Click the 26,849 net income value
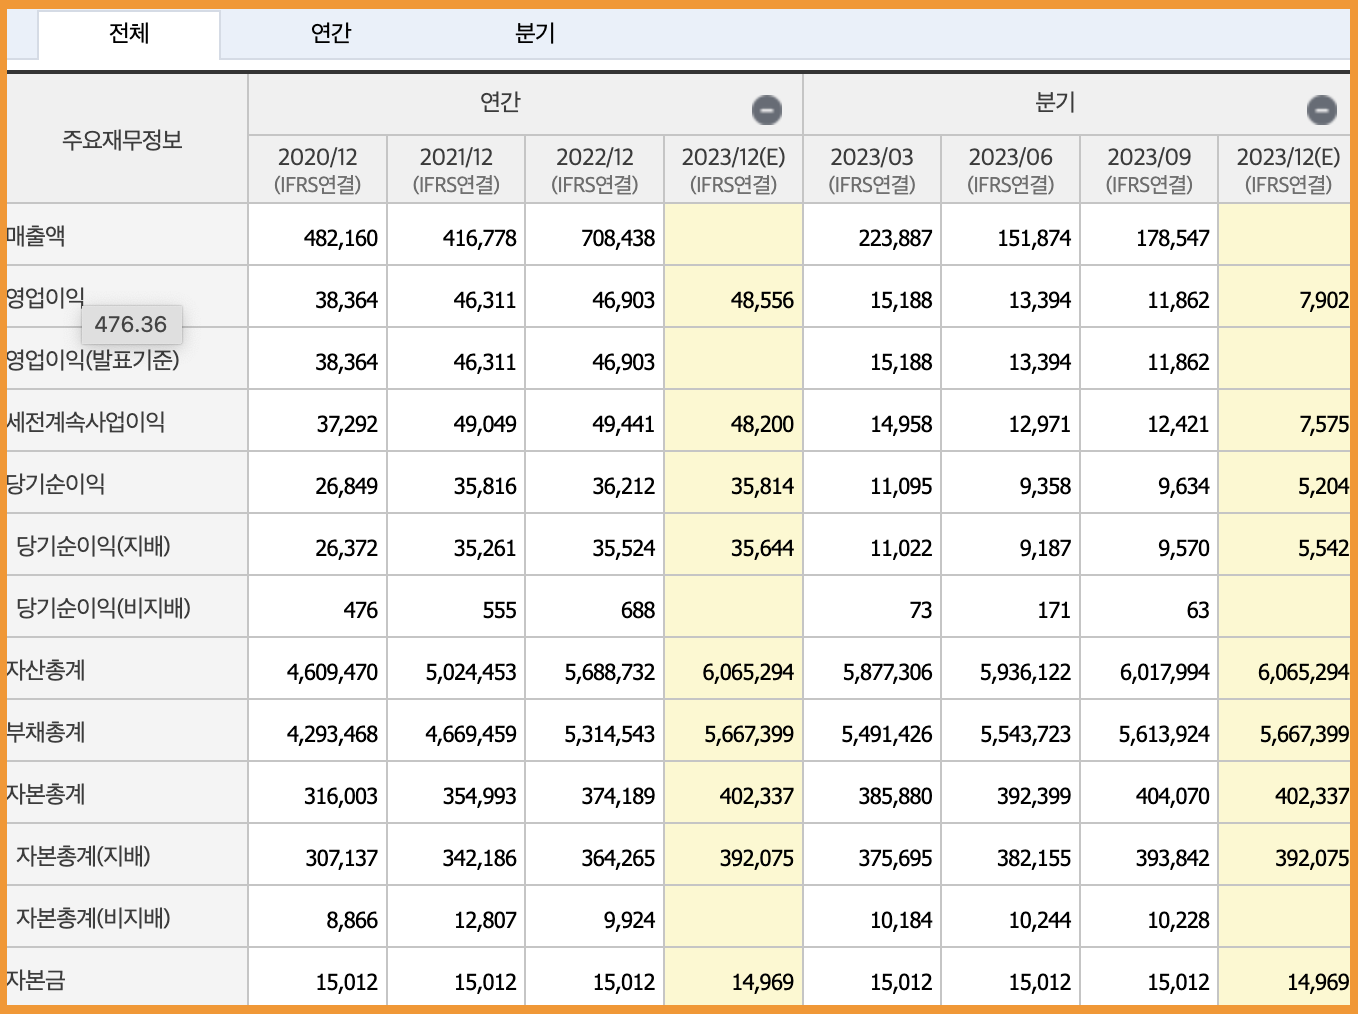 347,486
